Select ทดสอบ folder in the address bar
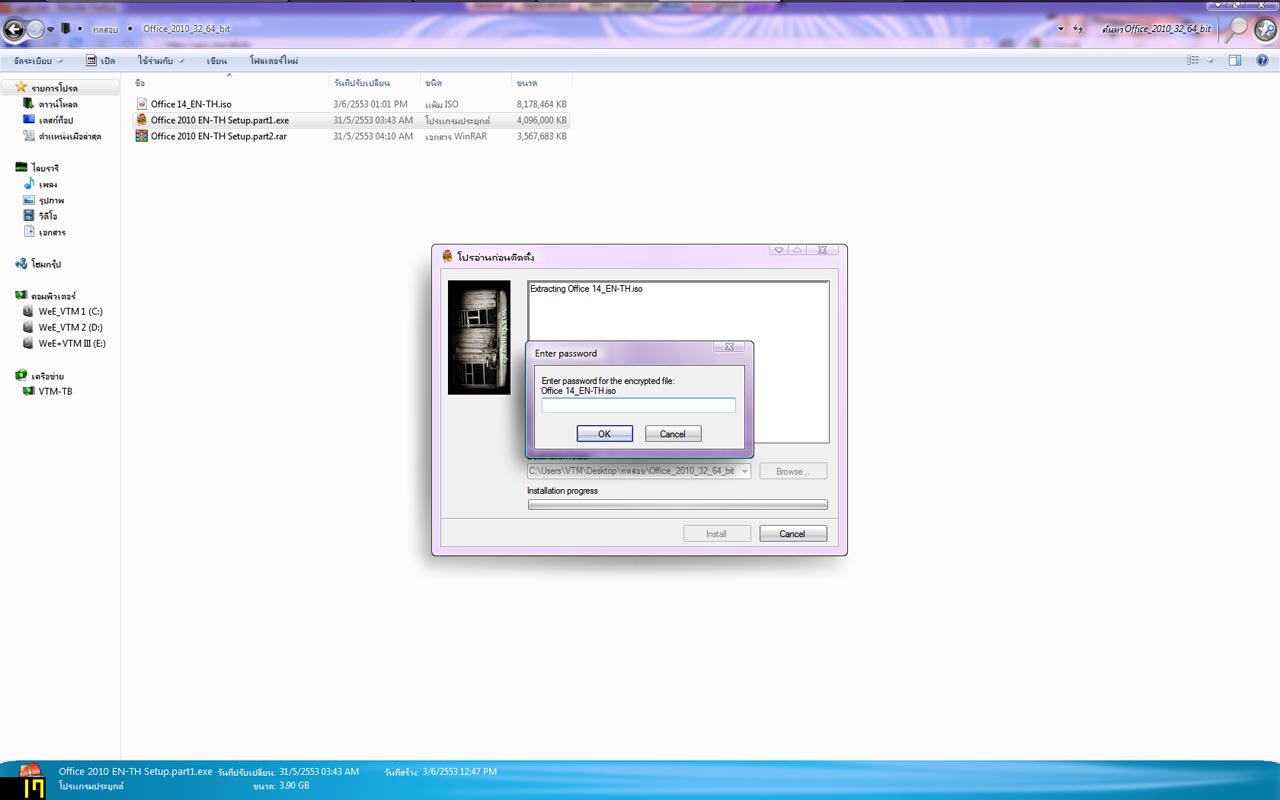This screenshot has width=1280, height=800. [105, 30]
